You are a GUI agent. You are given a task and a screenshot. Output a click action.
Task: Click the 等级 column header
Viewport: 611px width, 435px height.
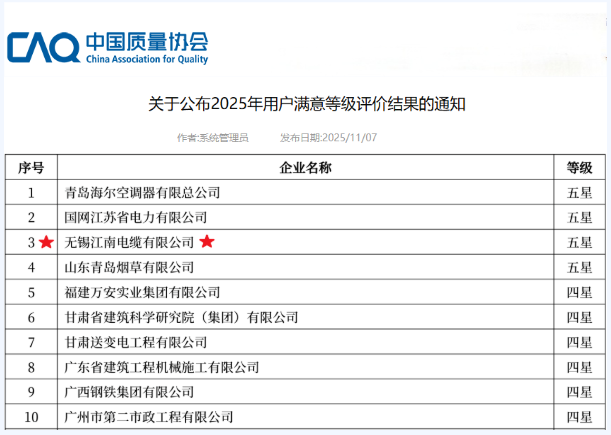click(579, 167)
